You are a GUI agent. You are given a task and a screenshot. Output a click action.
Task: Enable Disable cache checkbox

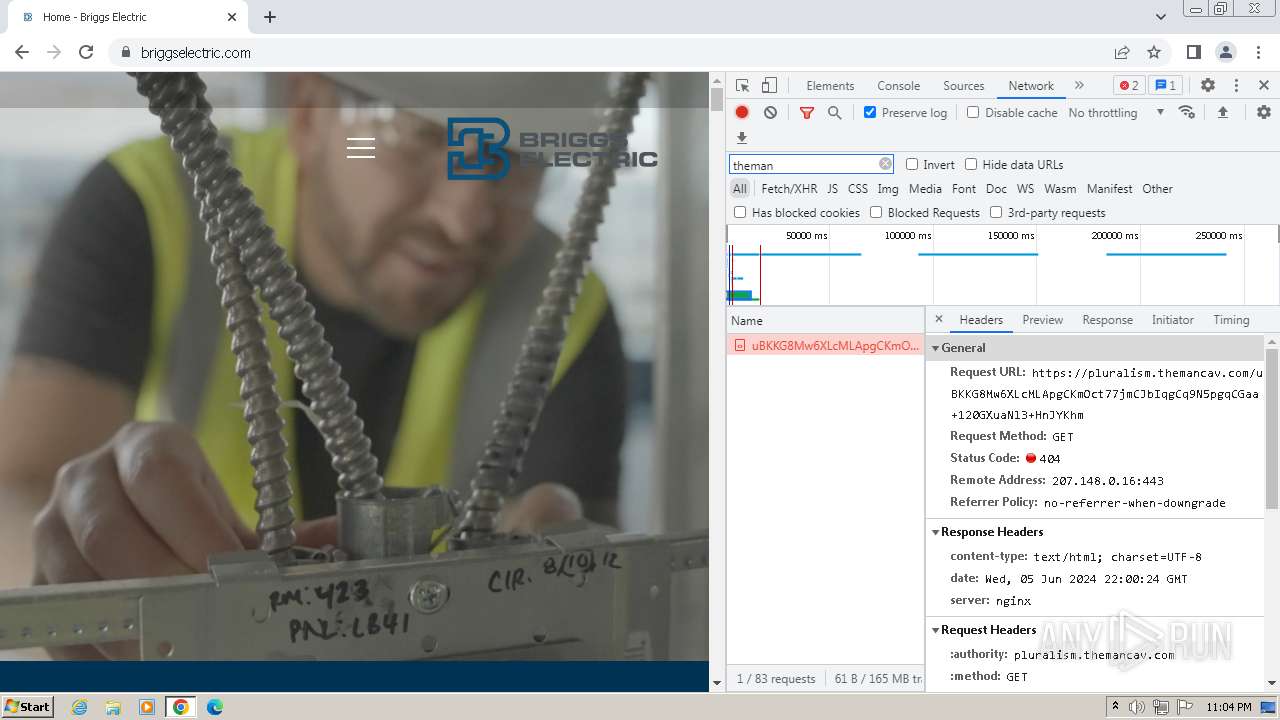[973, 112]
